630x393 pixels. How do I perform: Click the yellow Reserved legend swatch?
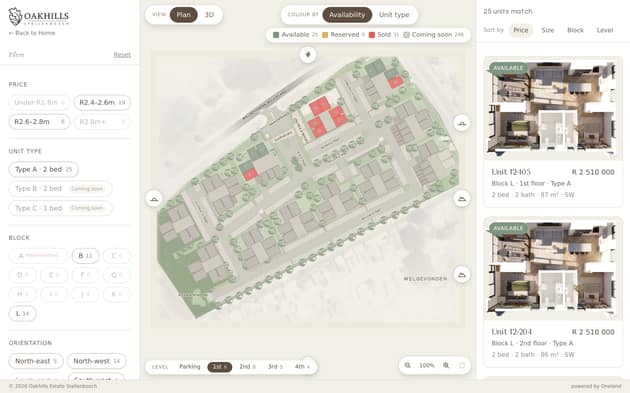tap(325, 35)
